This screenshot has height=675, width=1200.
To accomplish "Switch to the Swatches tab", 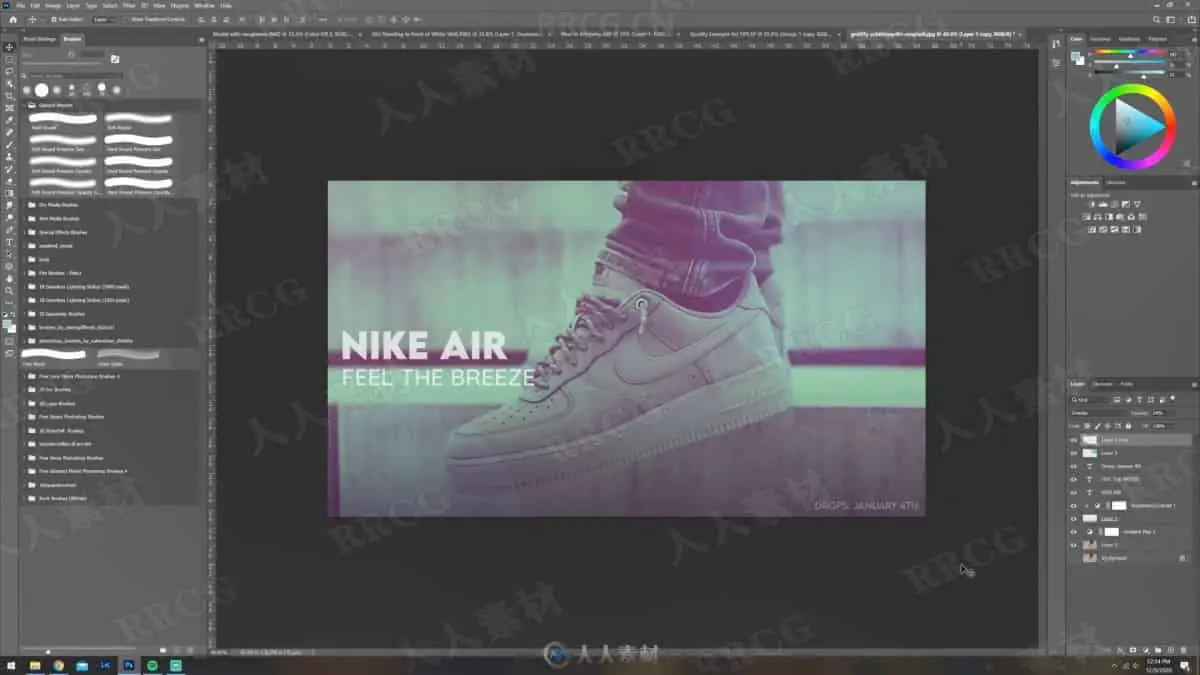I will click(1100, 39).
